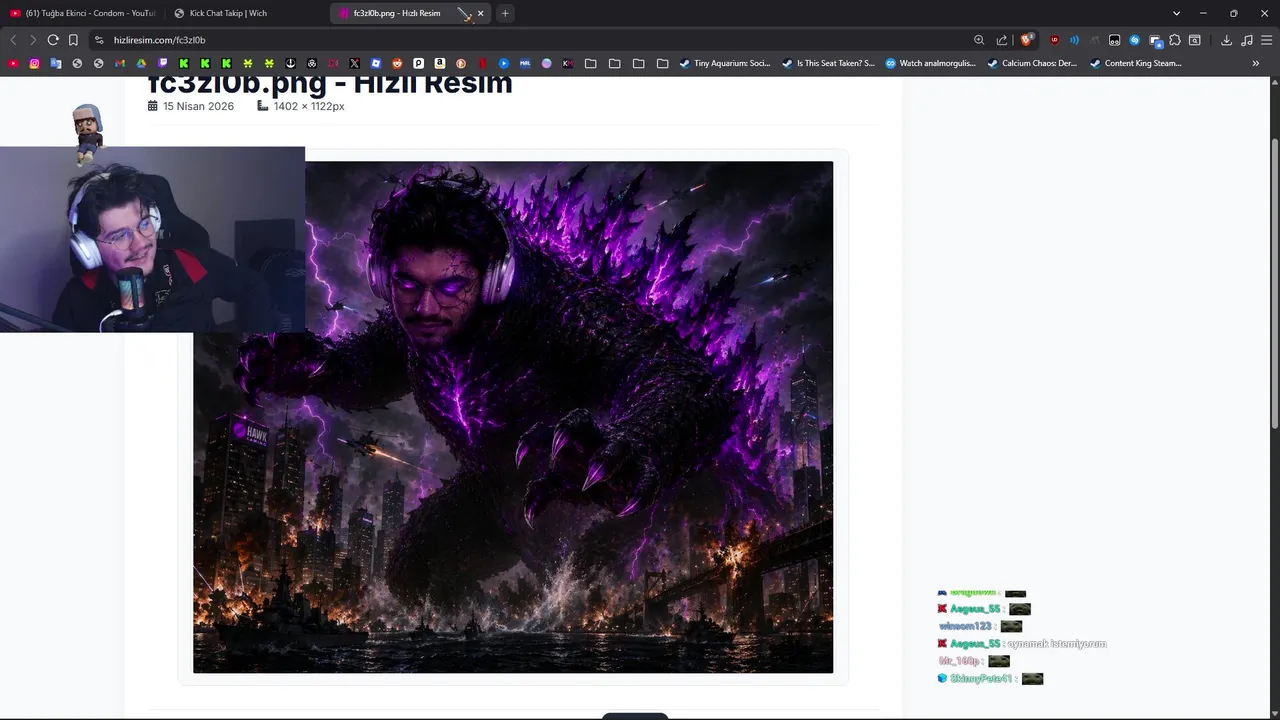The height and width of the screenshot is (720, 1280).
Task: Expand the tab search dropdown arrow
Action: tap(1176, 13)
